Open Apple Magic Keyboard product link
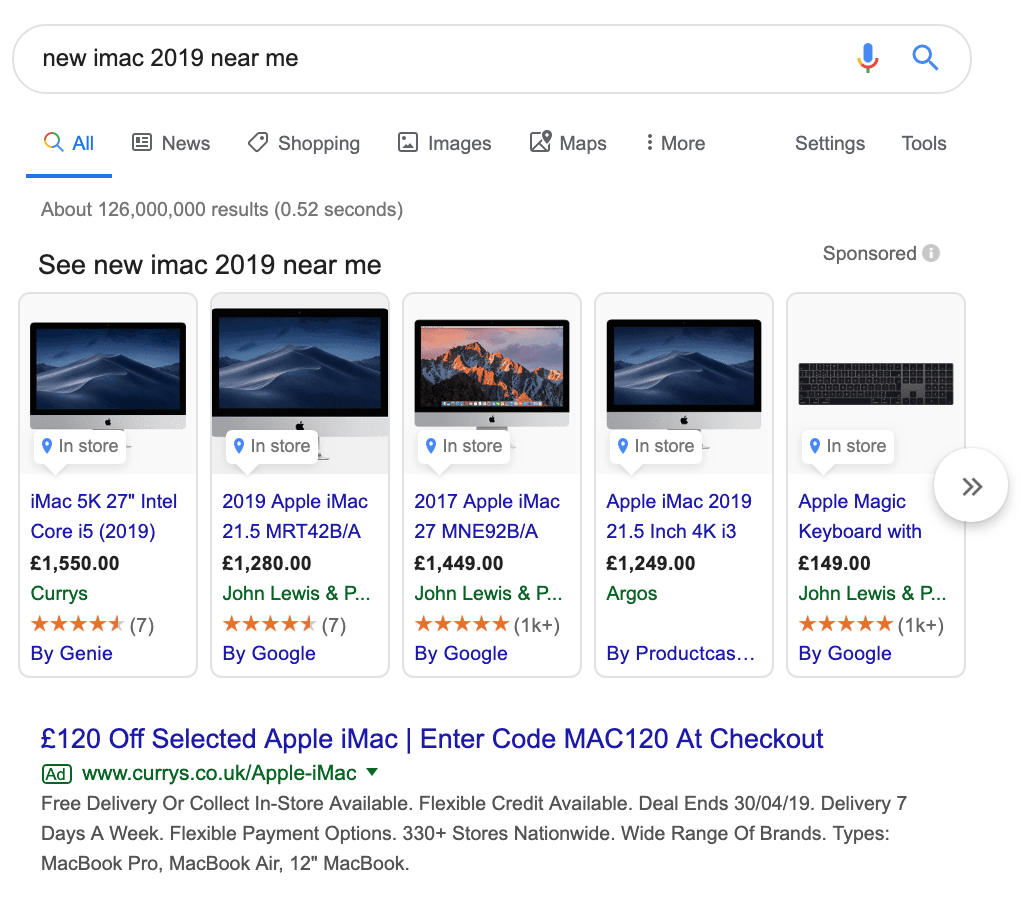Screen dimensions: 1032x900 coord(860,516)
